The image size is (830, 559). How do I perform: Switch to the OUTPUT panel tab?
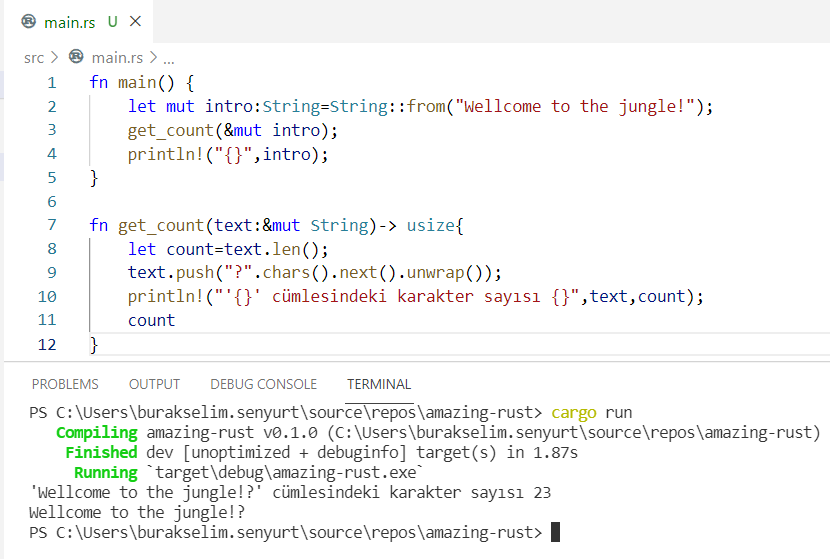154,384
